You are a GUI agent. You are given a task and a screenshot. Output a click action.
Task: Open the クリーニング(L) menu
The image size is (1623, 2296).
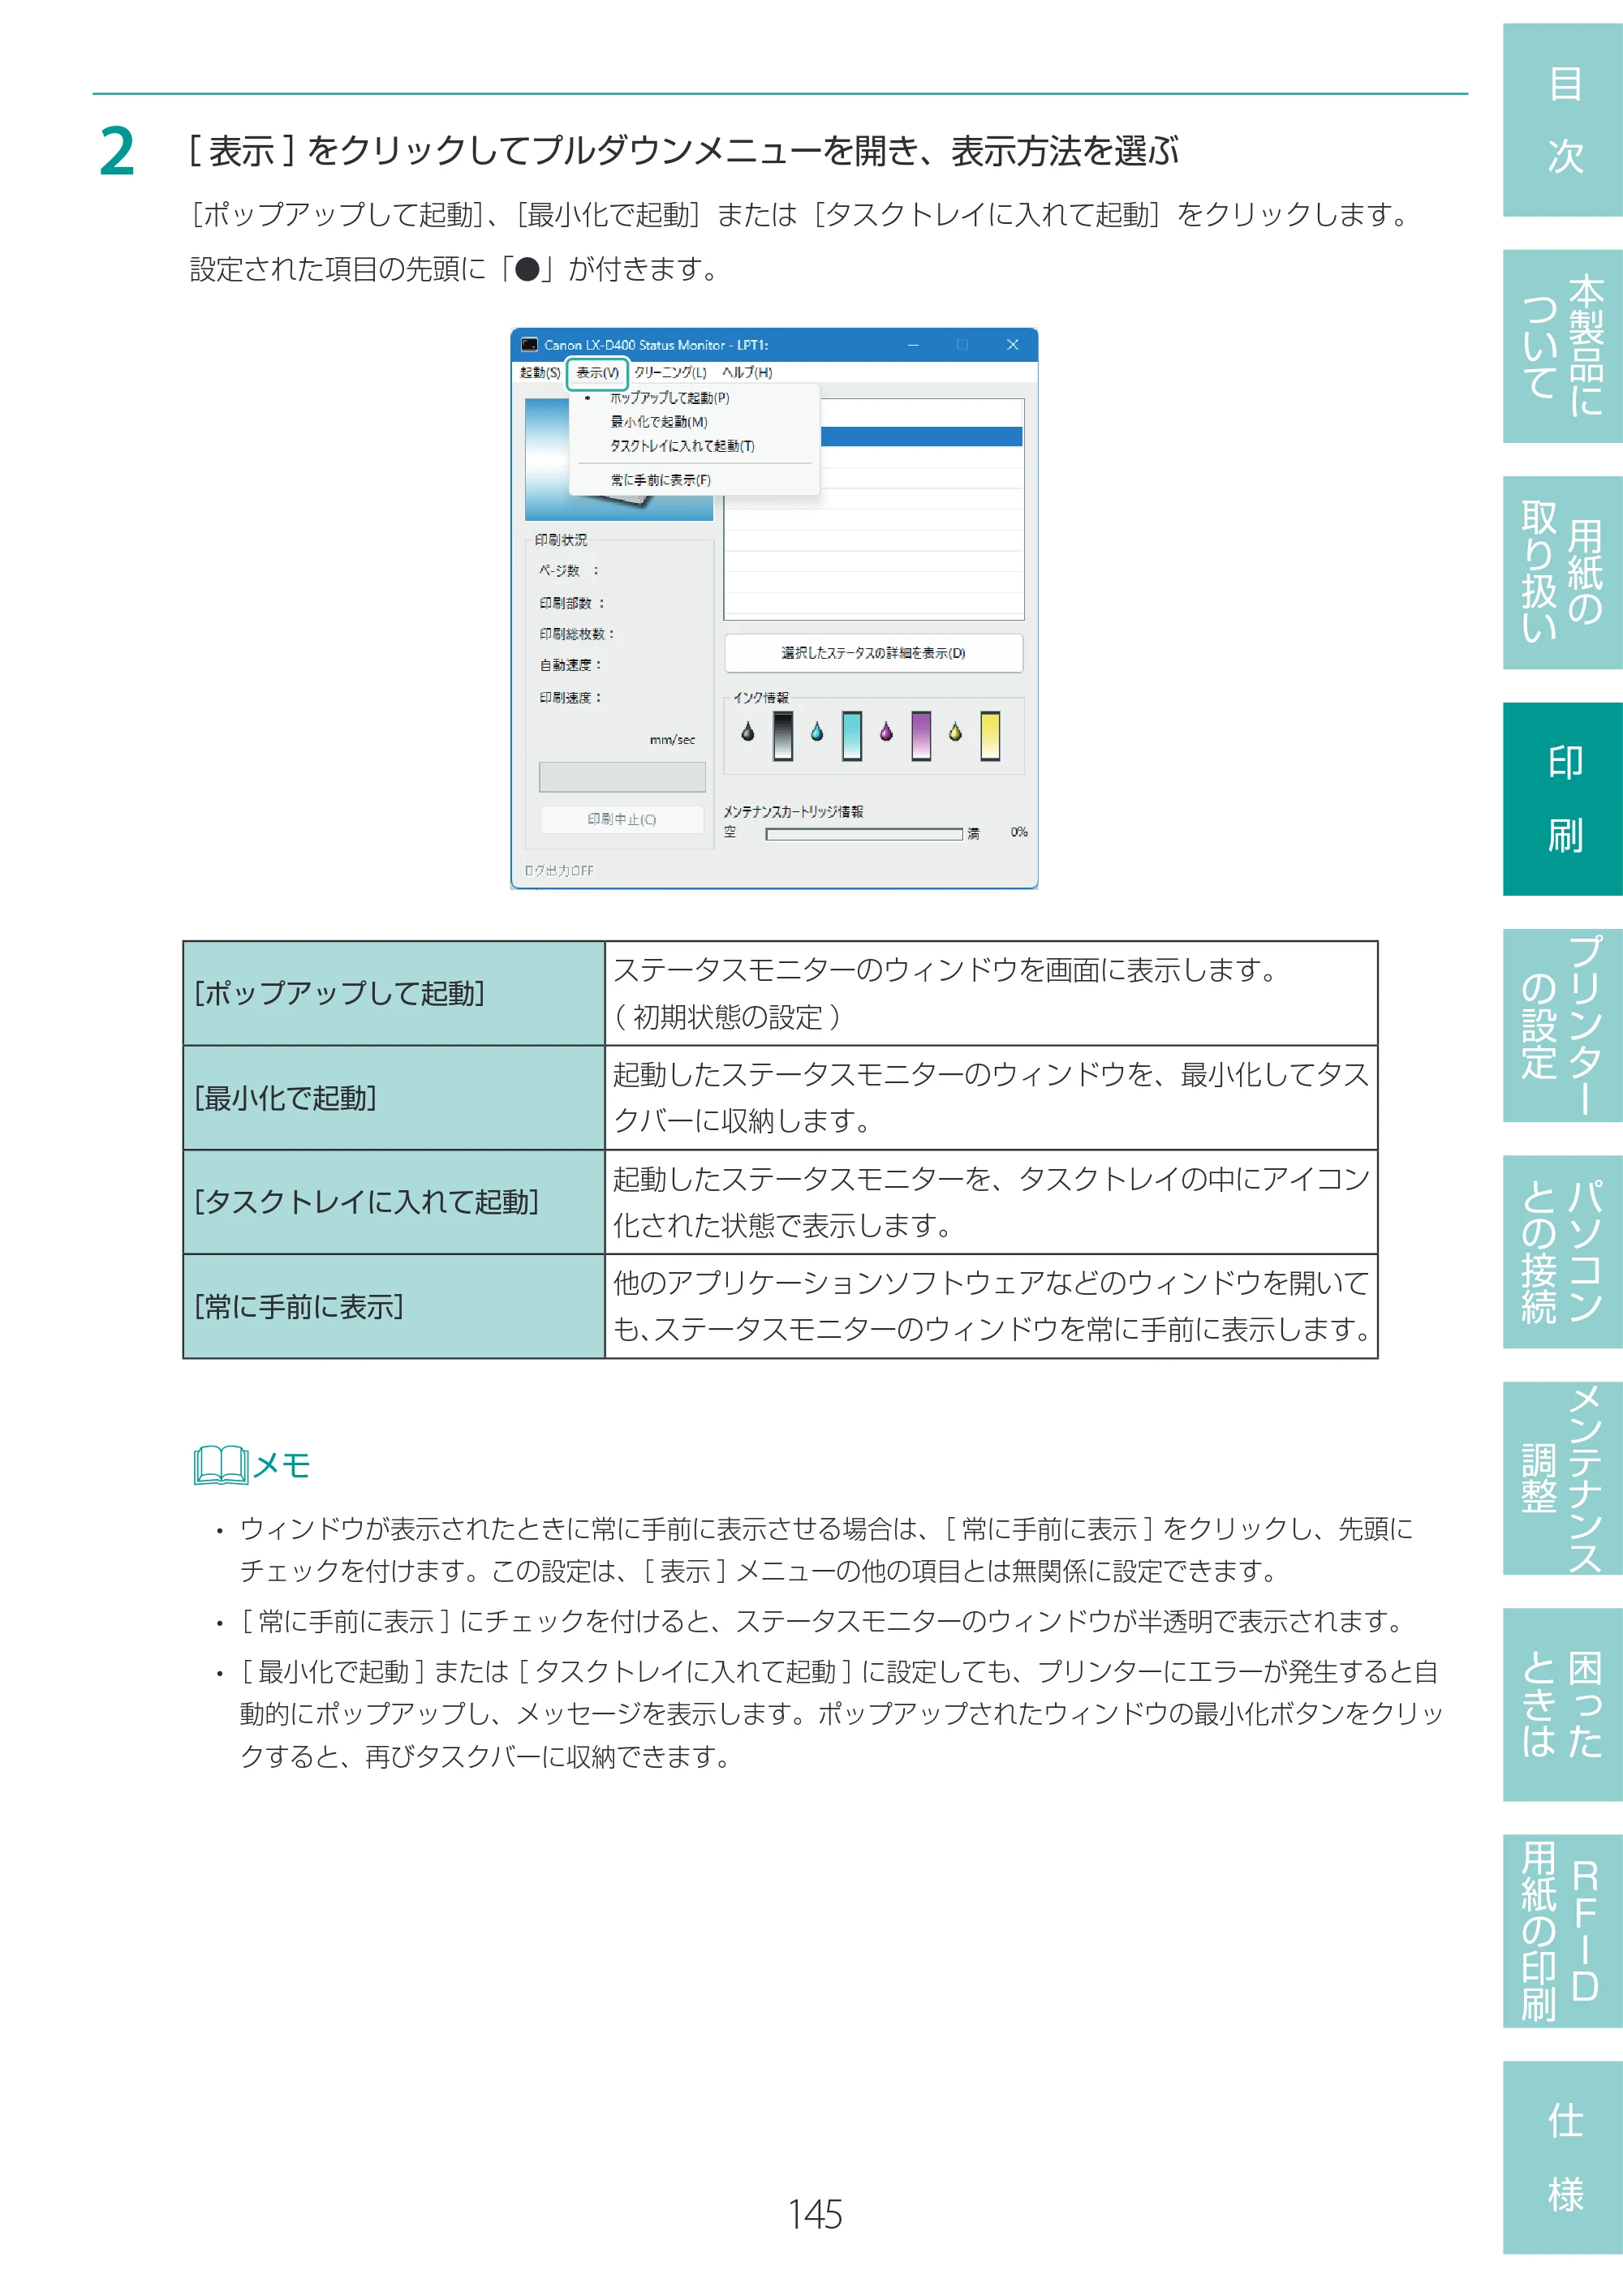pyautogui.click(x=670, y=373)
